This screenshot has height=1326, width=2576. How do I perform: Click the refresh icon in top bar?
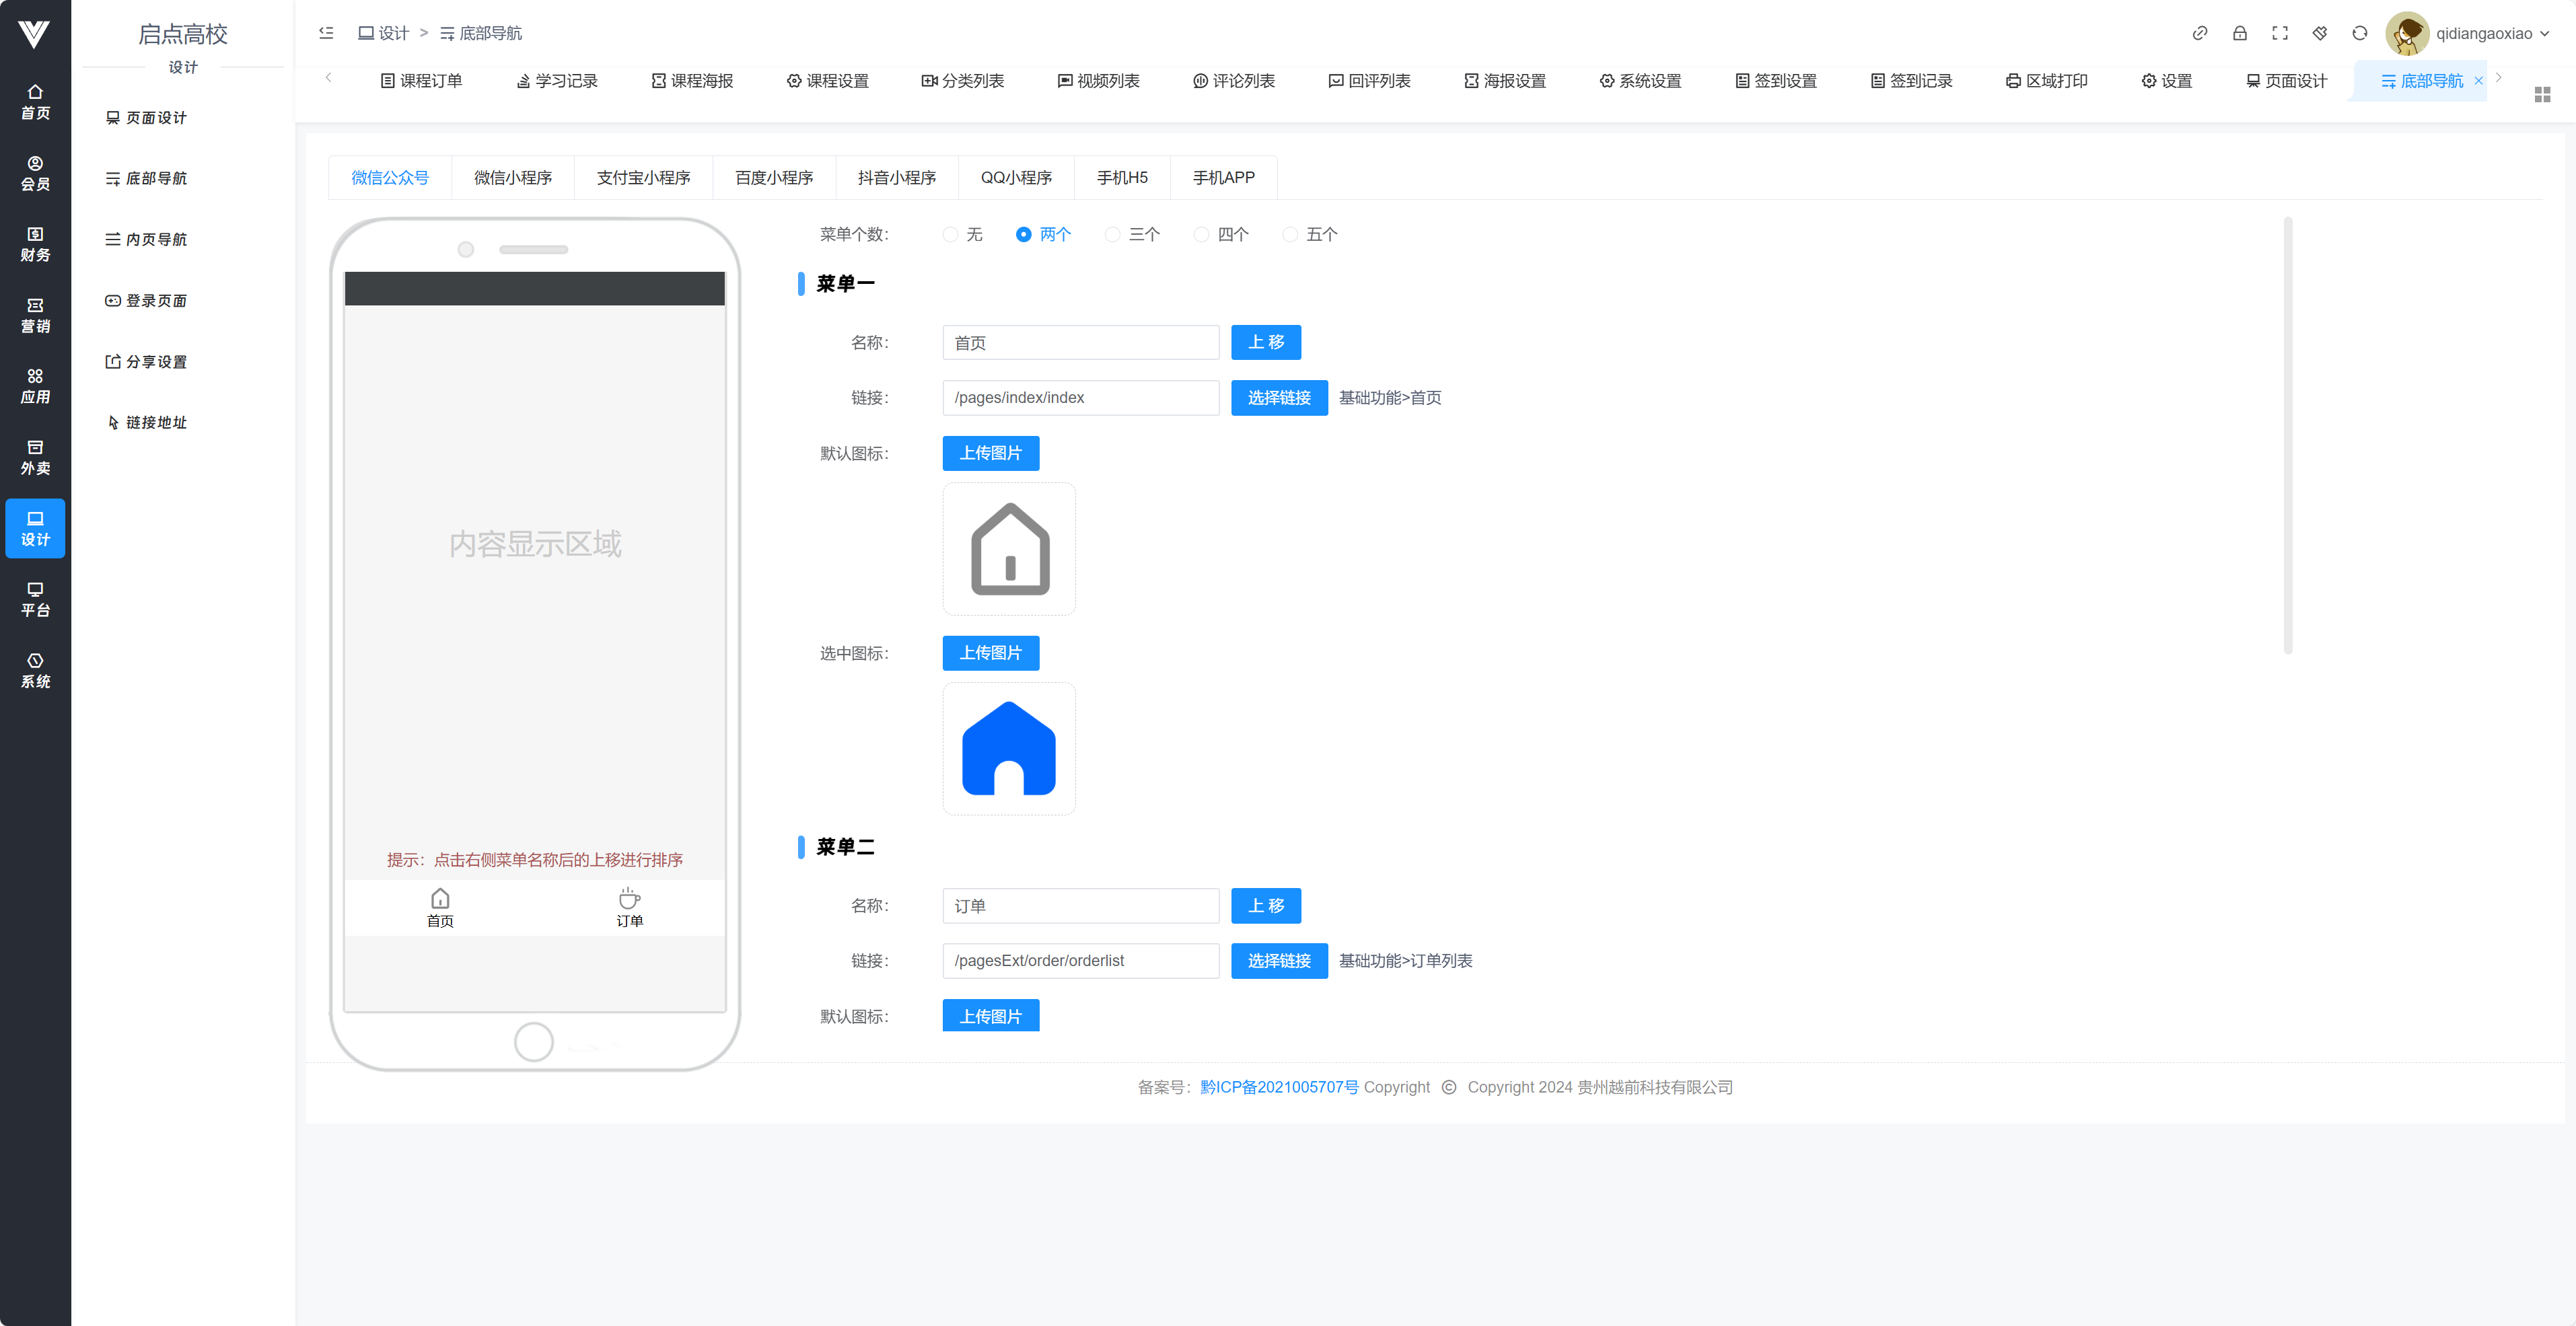point(2359,33)
